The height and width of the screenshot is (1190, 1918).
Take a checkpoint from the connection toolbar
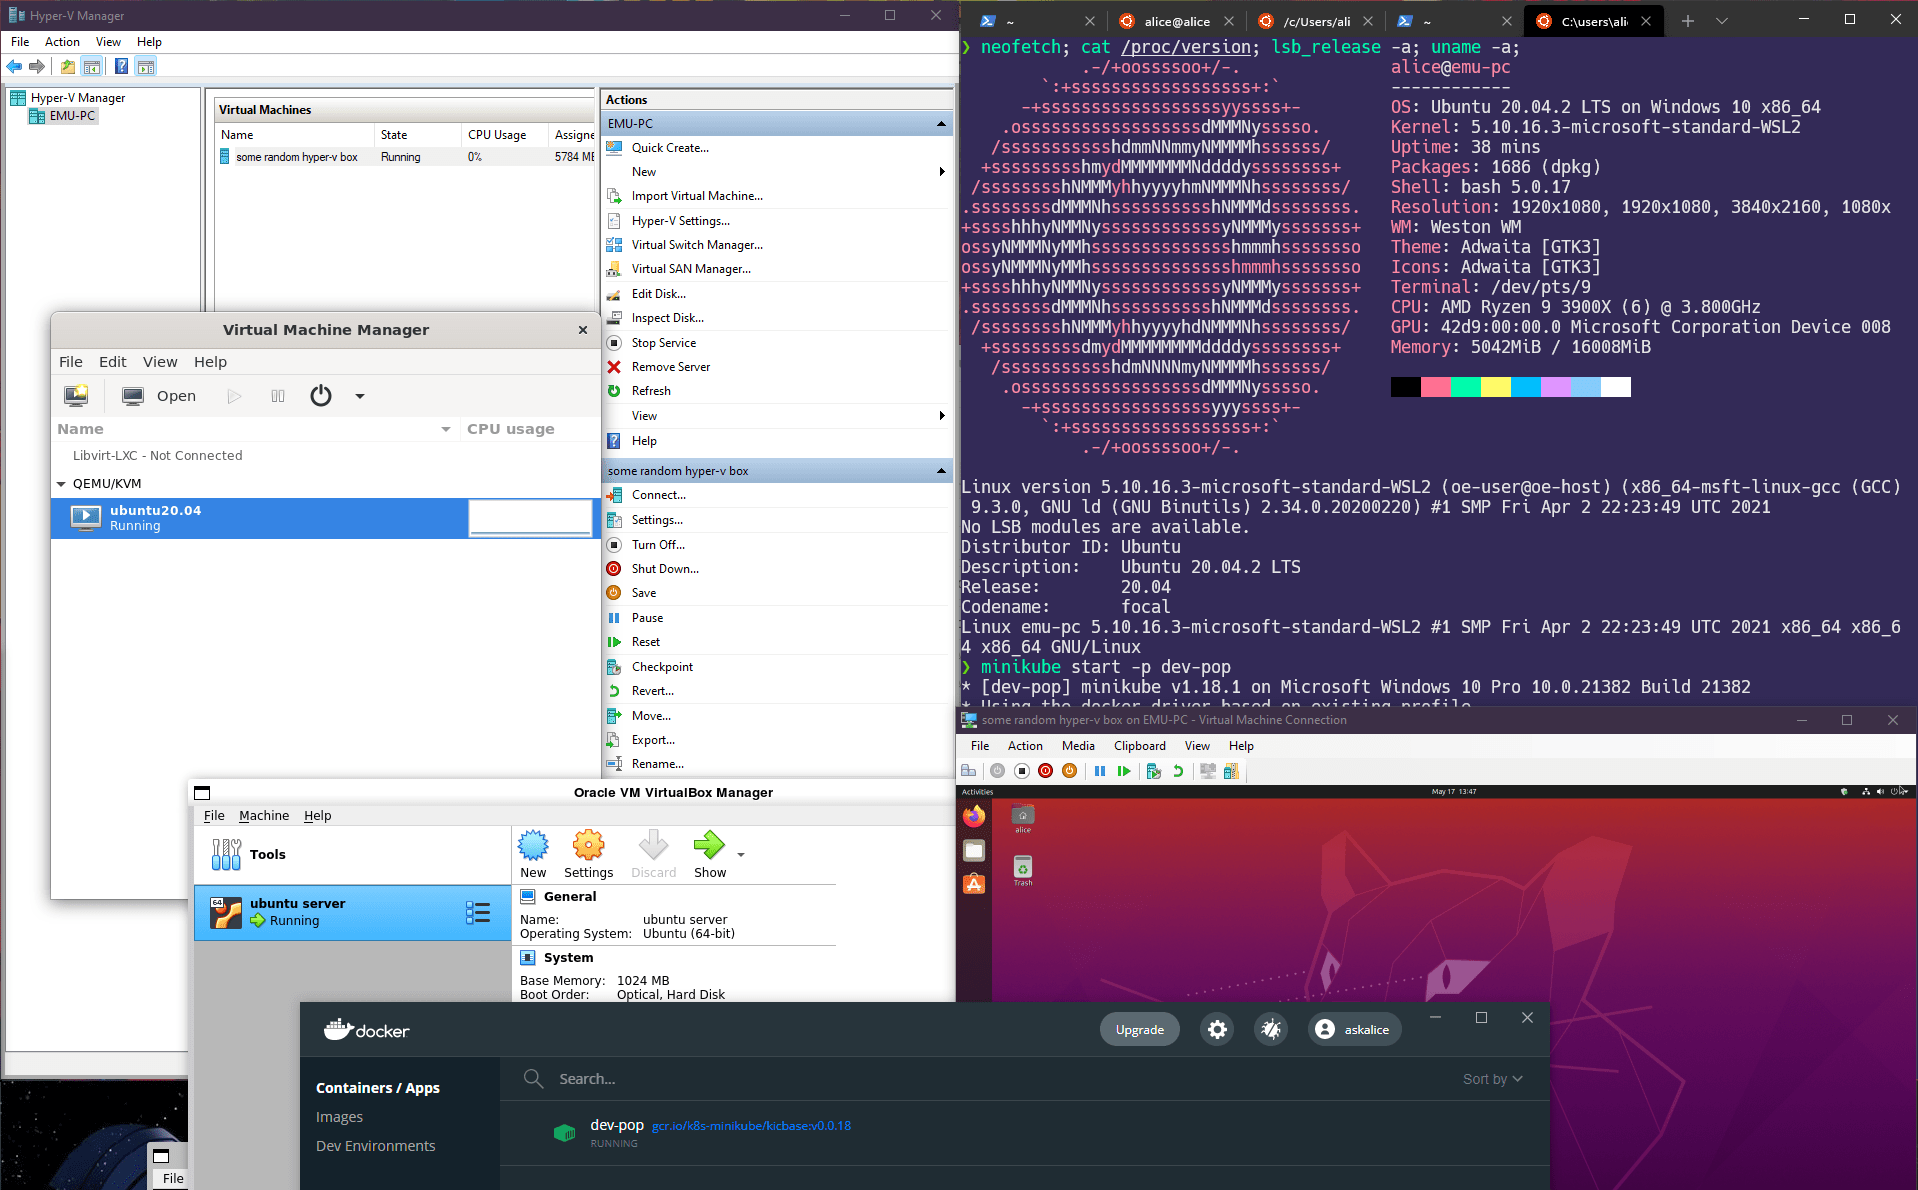click(1153, 771)
